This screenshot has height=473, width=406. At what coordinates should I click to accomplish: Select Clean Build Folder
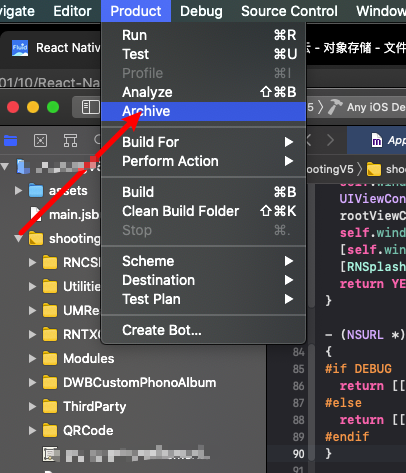point(203,211)
